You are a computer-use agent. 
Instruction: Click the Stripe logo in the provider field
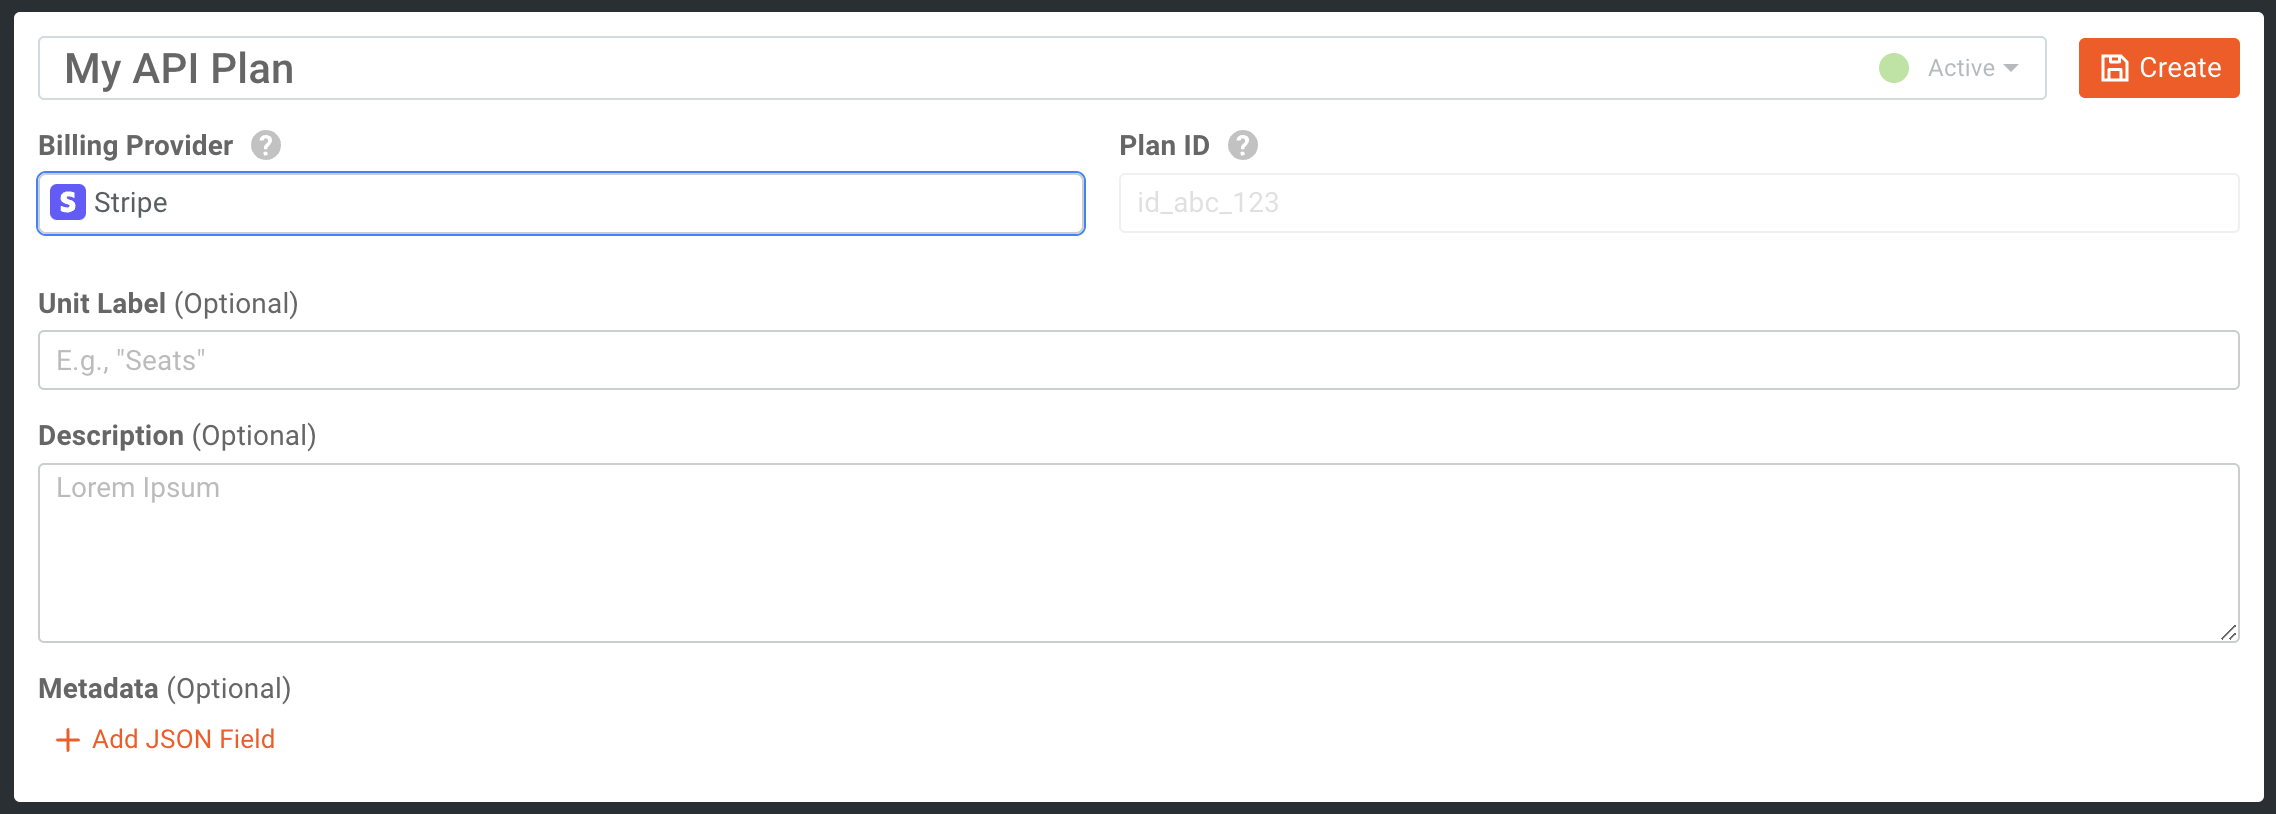66,202
